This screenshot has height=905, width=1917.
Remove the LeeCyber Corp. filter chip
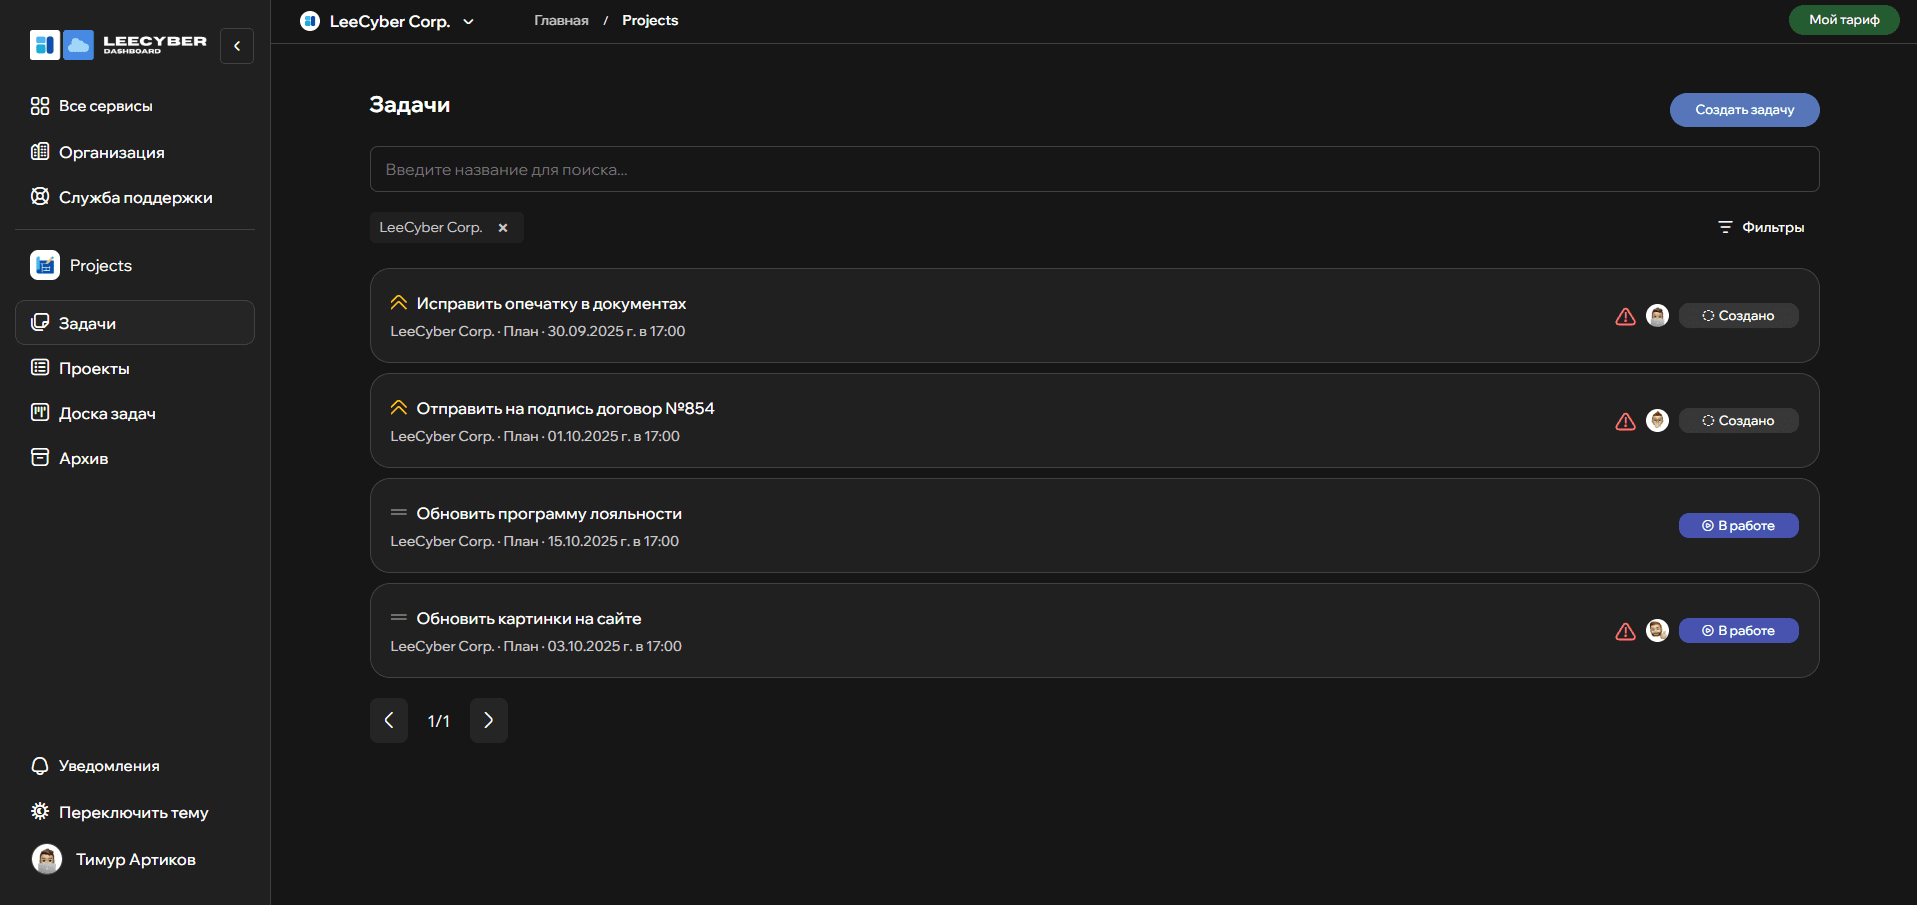point(503,228)
